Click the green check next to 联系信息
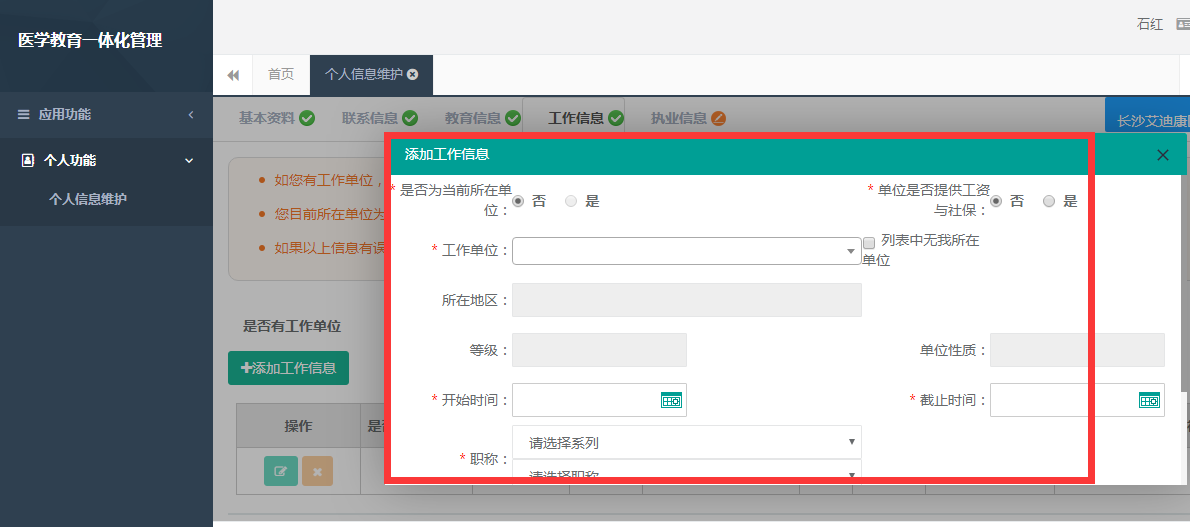 pyautogui.click(x=410, y=118)
